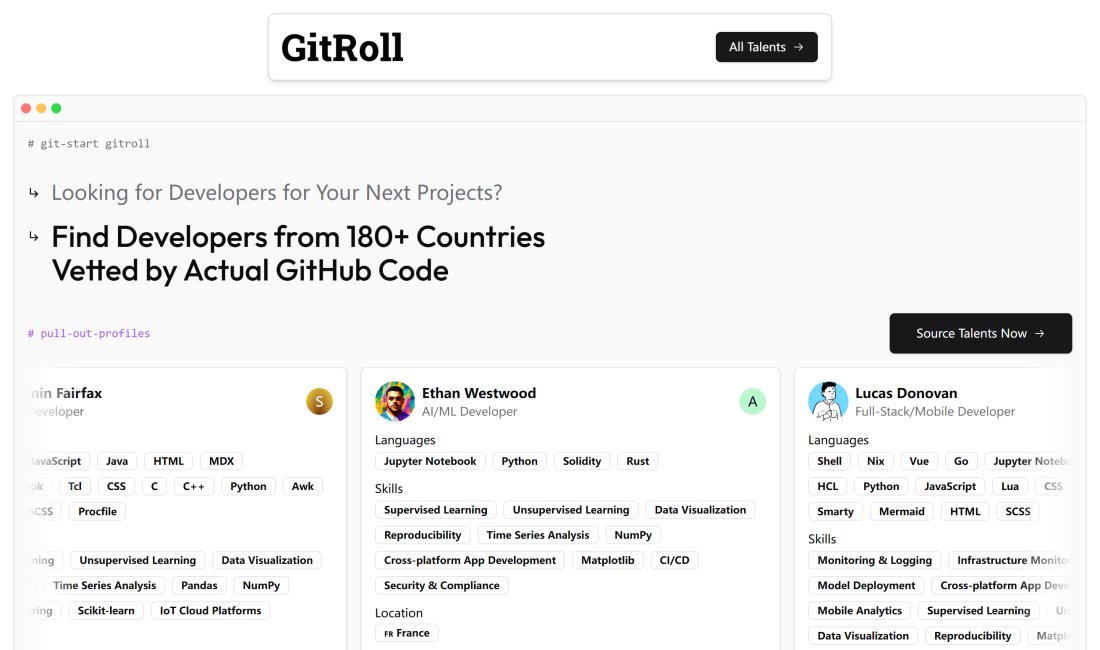Image resolution: width=1100 pixels, height=650 pixels.
Task: Click the GitRoll logo
Action: pyautogui.click(x=342, y=48)
